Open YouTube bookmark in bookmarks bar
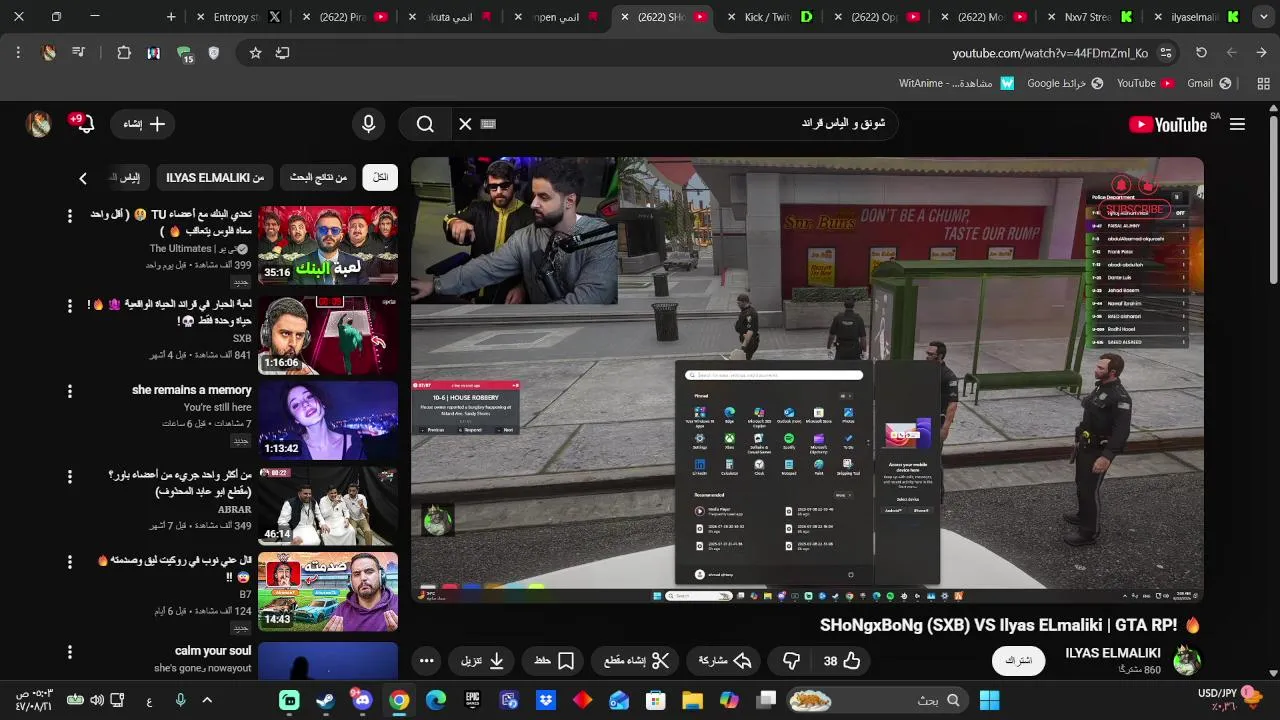Image resolution: width=1280 pixels, height=720 pixels. coord(1146,83)
